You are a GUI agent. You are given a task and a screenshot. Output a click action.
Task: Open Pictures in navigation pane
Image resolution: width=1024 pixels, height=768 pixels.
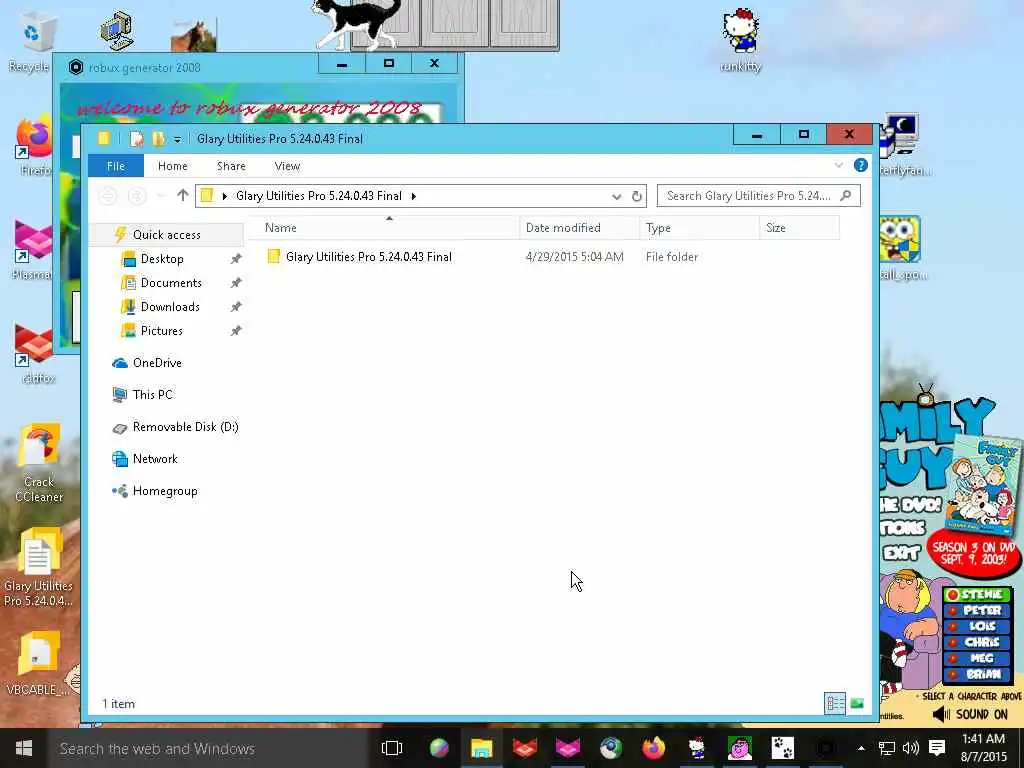[161, 331]
